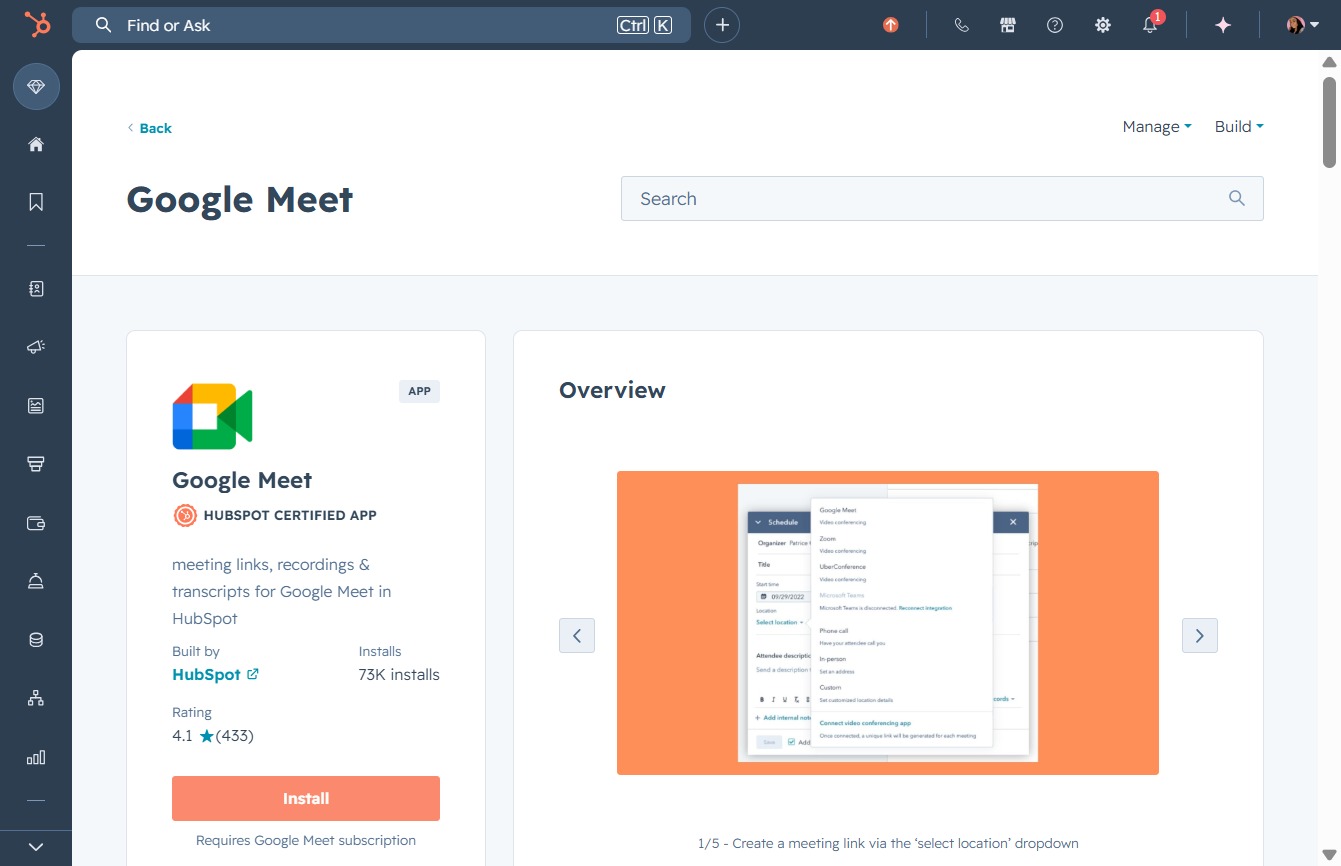Go Back to the marketplace
The image size is (1341, 866).
click(x=149, y=128)
